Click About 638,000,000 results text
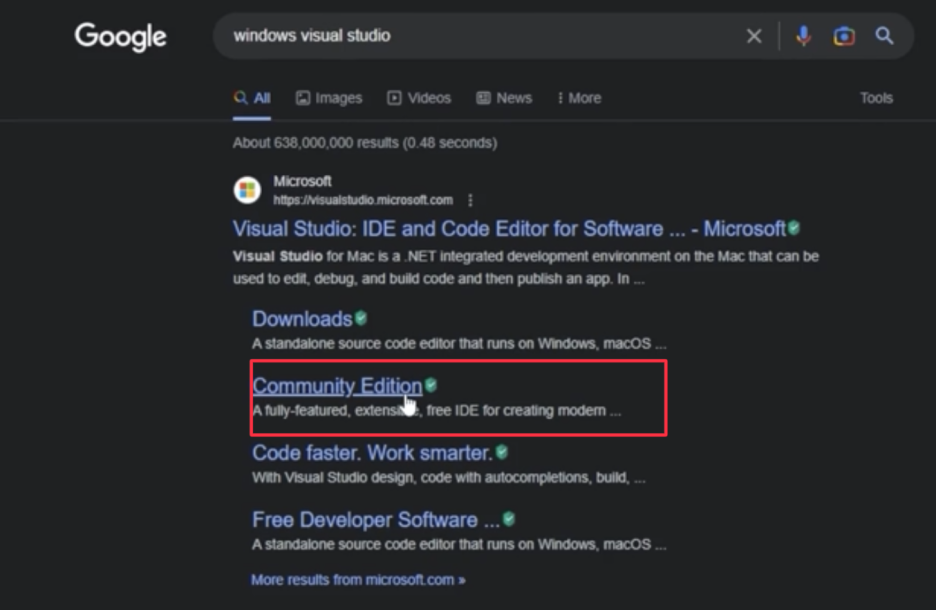Viewport: 936px width, 610px height. click(x=365, y=143)
